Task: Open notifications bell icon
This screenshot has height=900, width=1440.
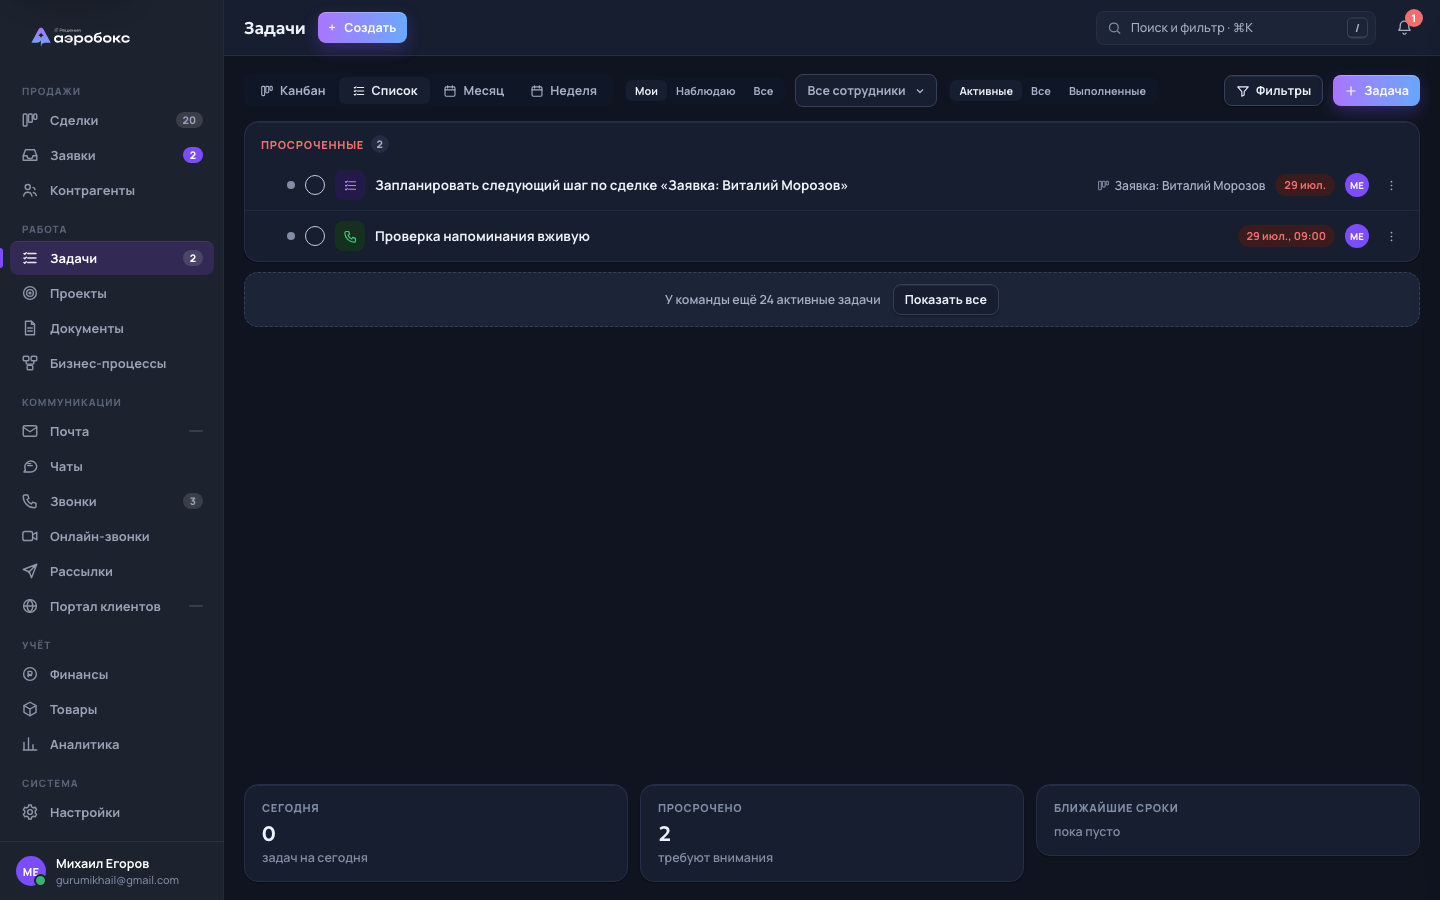Action: coord(1404,28)
